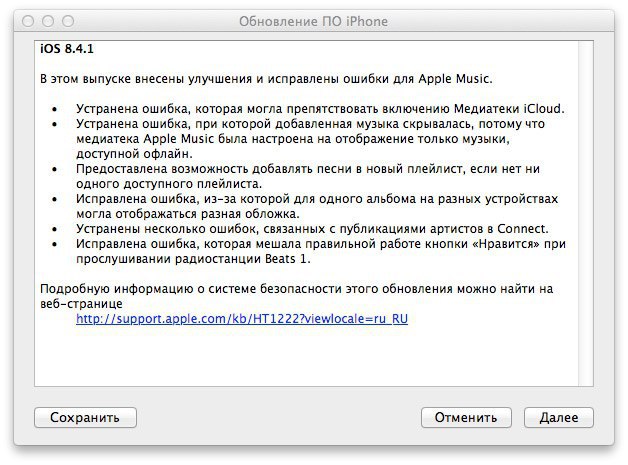628x465 pixels.
Task: Click the Сохранить button
Action: pos(85,417)
